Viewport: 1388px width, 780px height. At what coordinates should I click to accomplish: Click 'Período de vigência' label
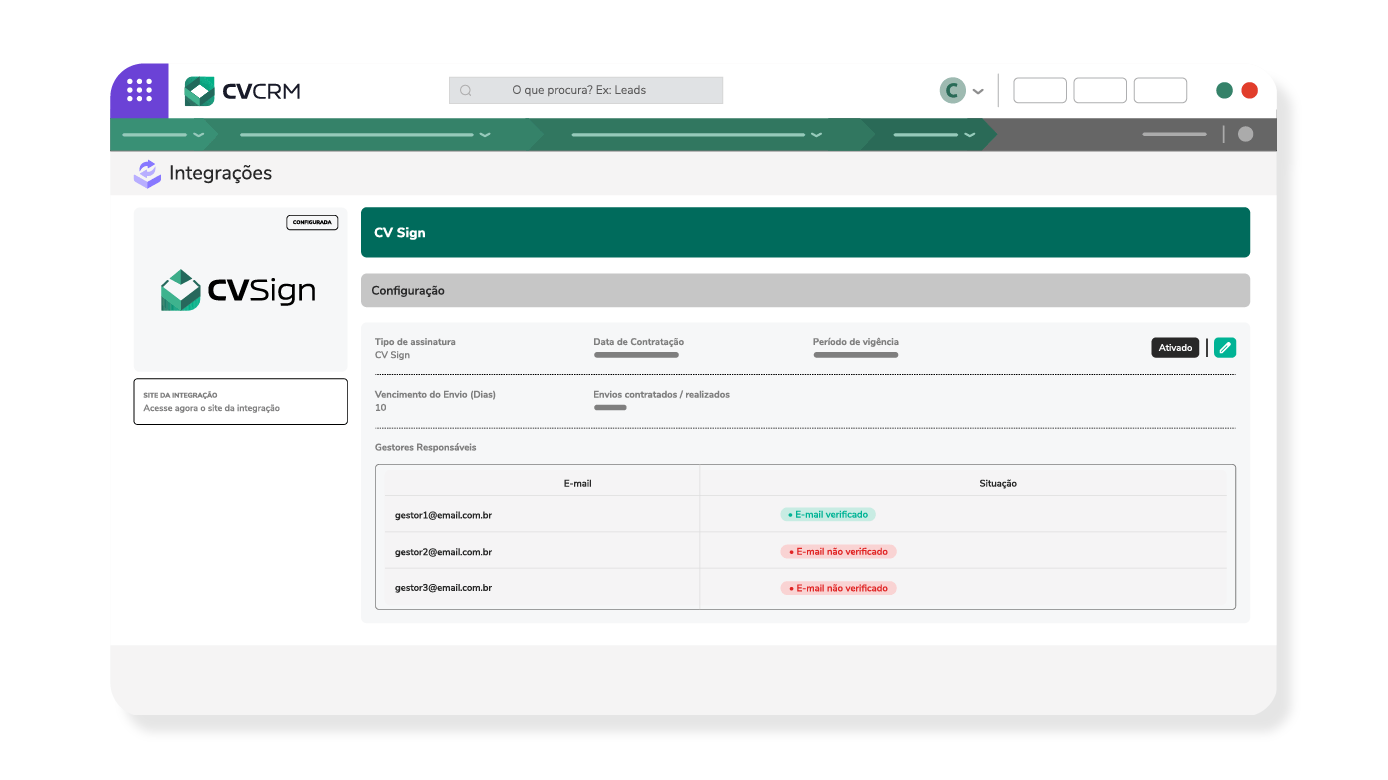point(856,342)
